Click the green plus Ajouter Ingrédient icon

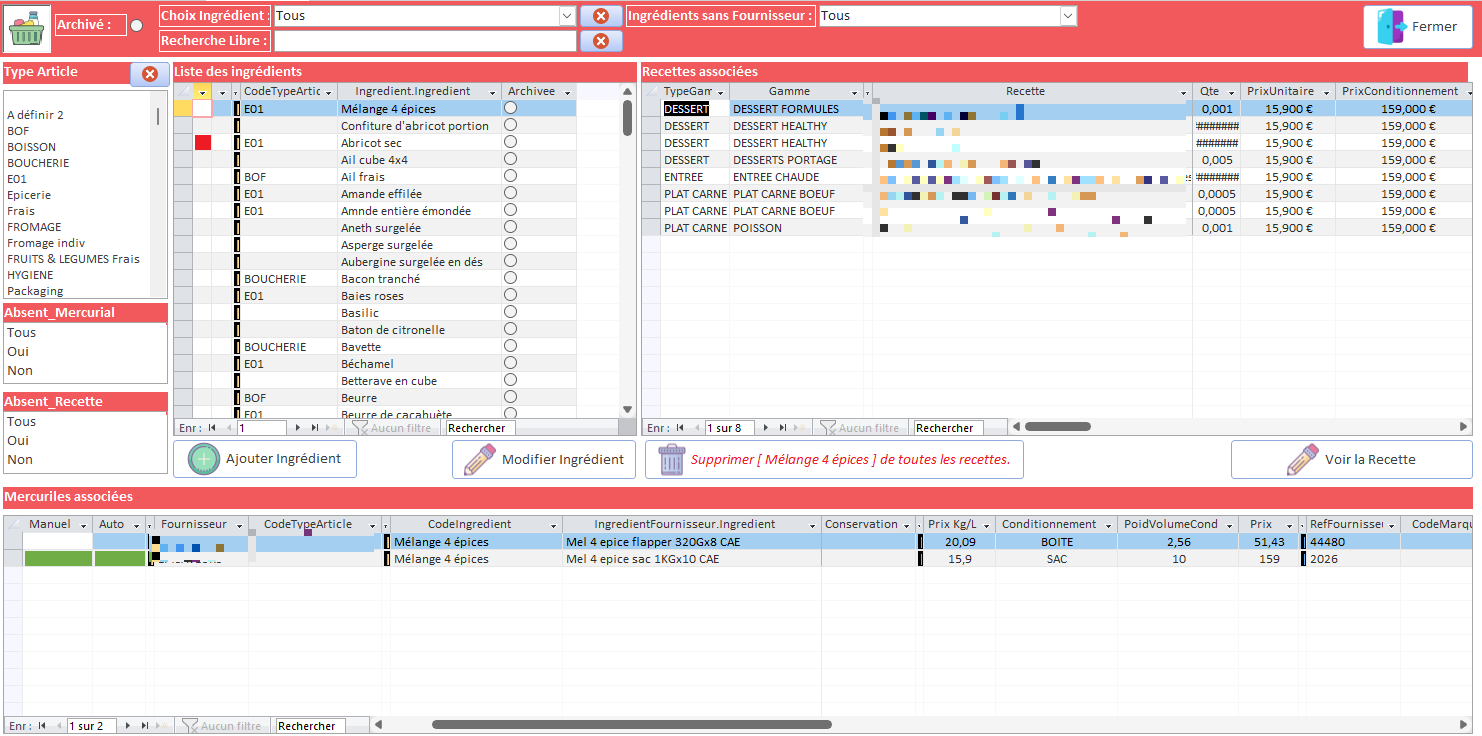click(204, 459)
